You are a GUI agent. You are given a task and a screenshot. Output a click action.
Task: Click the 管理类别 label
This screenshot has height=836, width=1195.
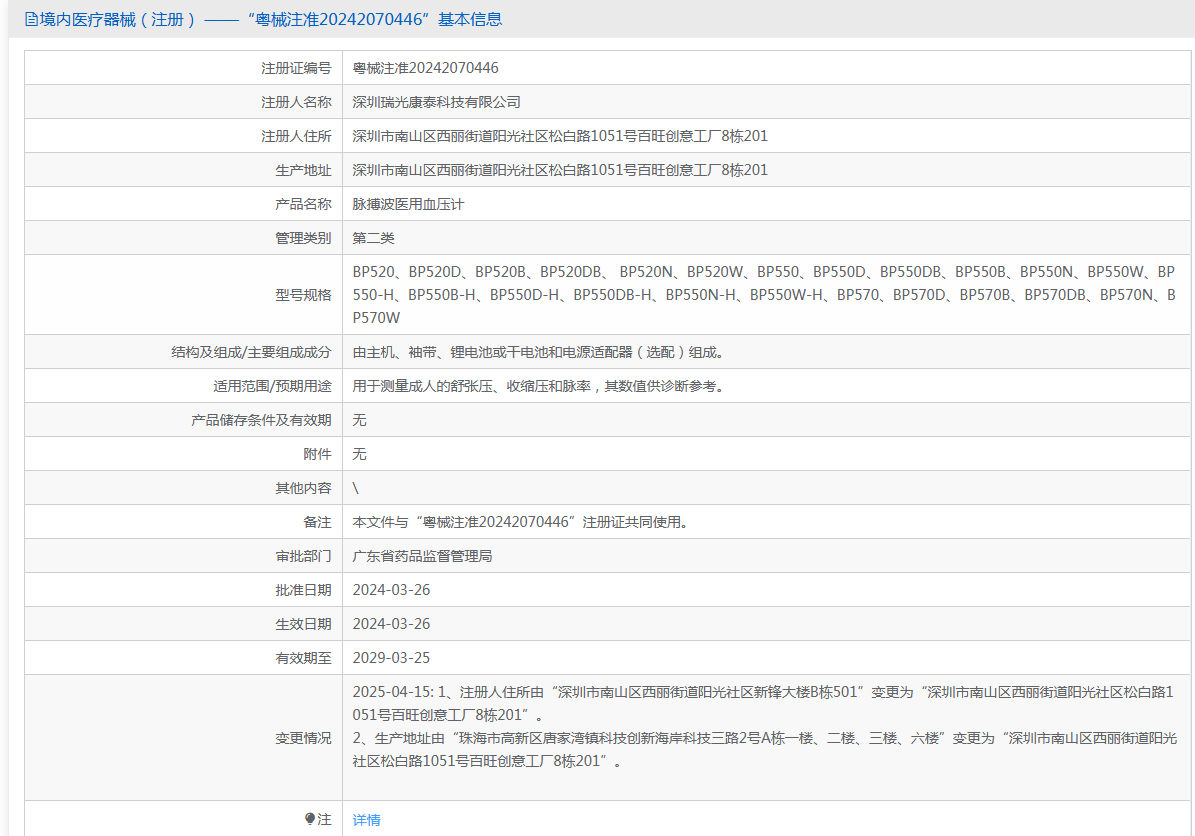(303, 238)
